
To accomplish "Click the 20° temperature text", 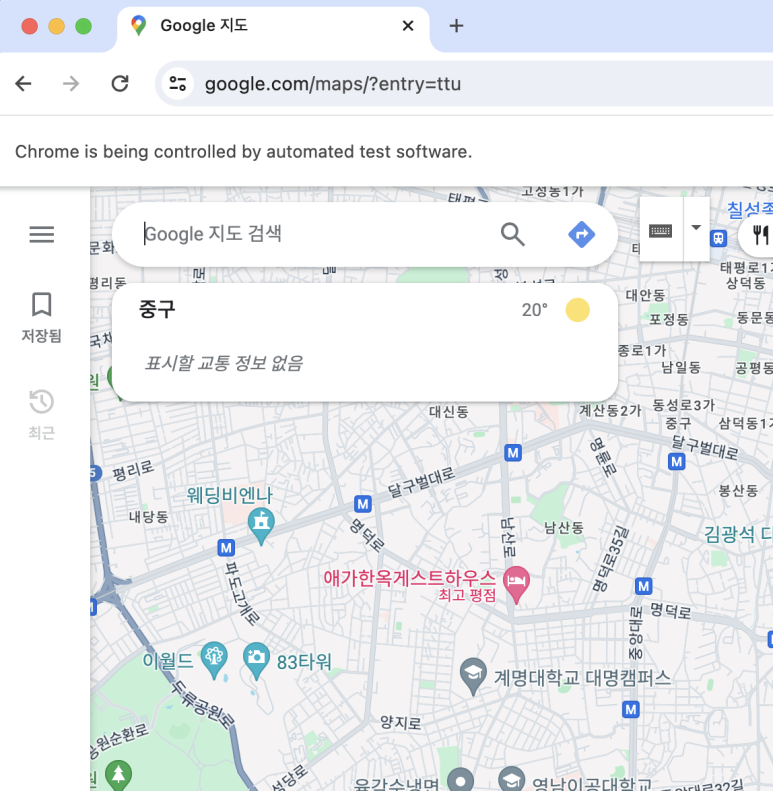I will coord(534,310).
